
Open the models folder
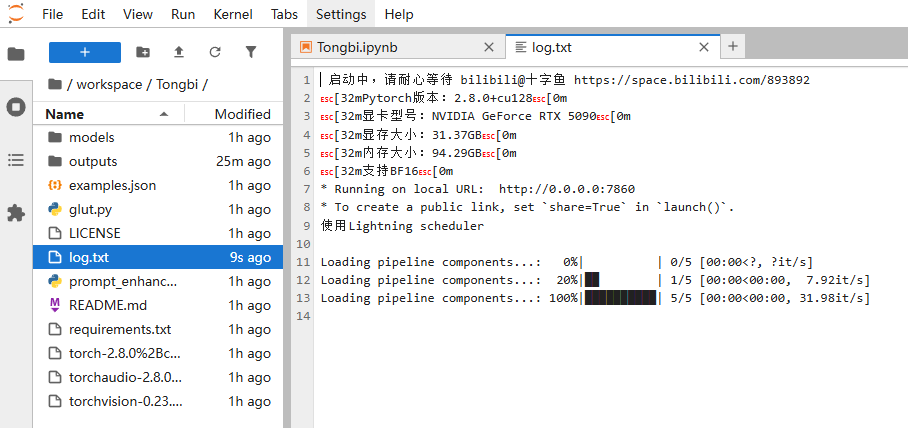coord(91,137)
